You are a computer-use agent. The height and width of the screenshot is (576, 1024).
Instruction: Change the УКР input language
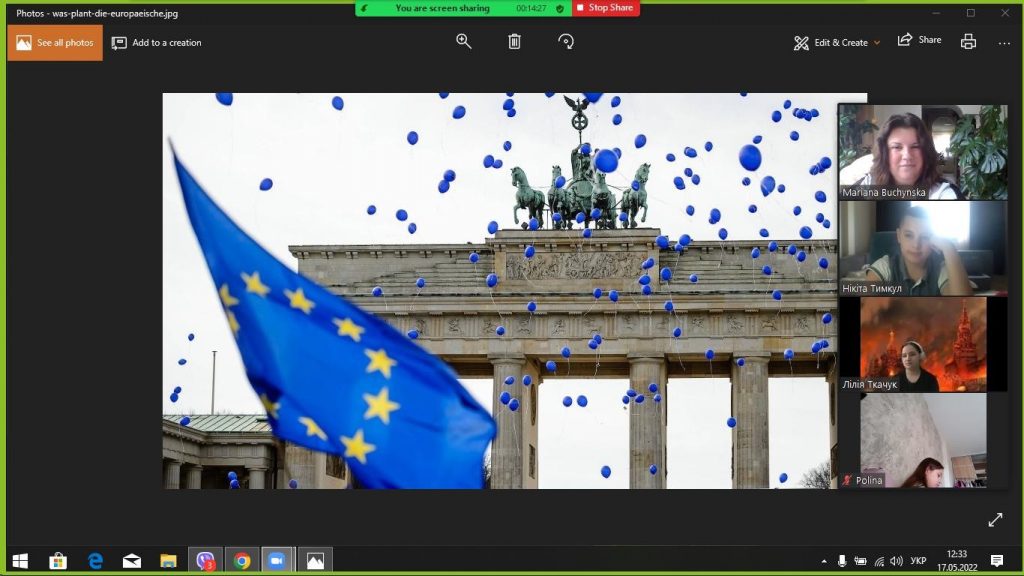pyautogui.click(x=919, y=561)
